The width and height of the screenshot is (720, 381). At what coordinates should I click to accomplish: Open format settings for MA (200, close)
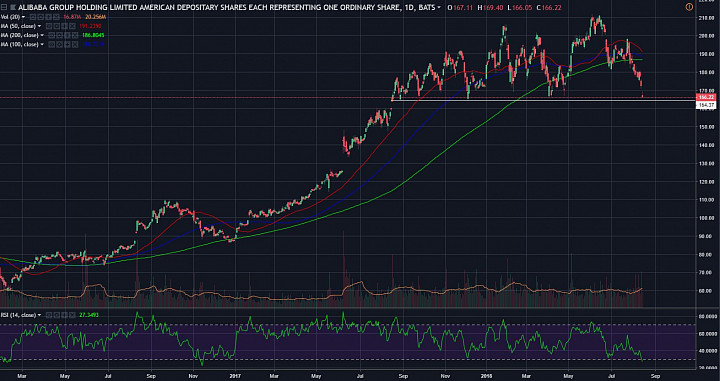coord(59,35)
